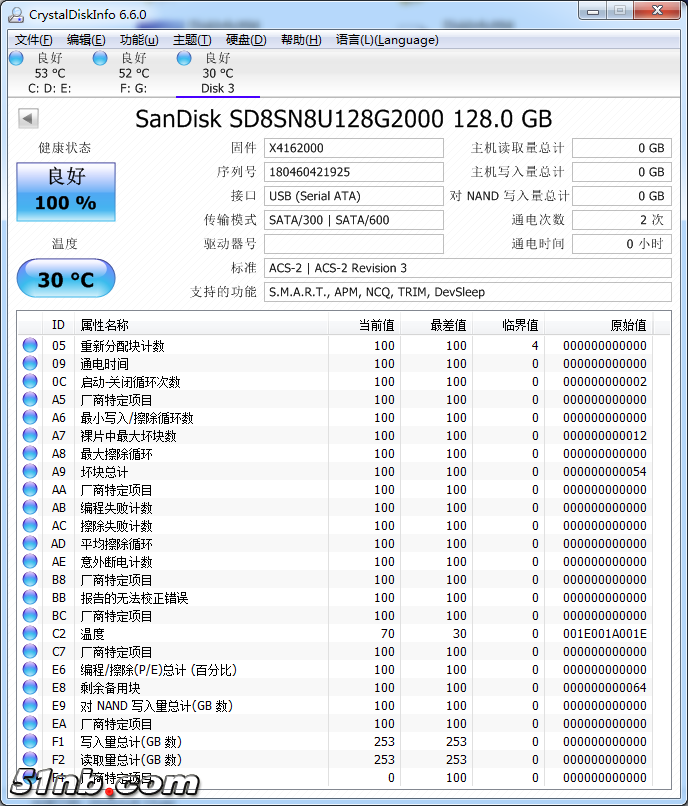Click the CrystalDiskInfo title bar app icon

click(x=16, y=13)
